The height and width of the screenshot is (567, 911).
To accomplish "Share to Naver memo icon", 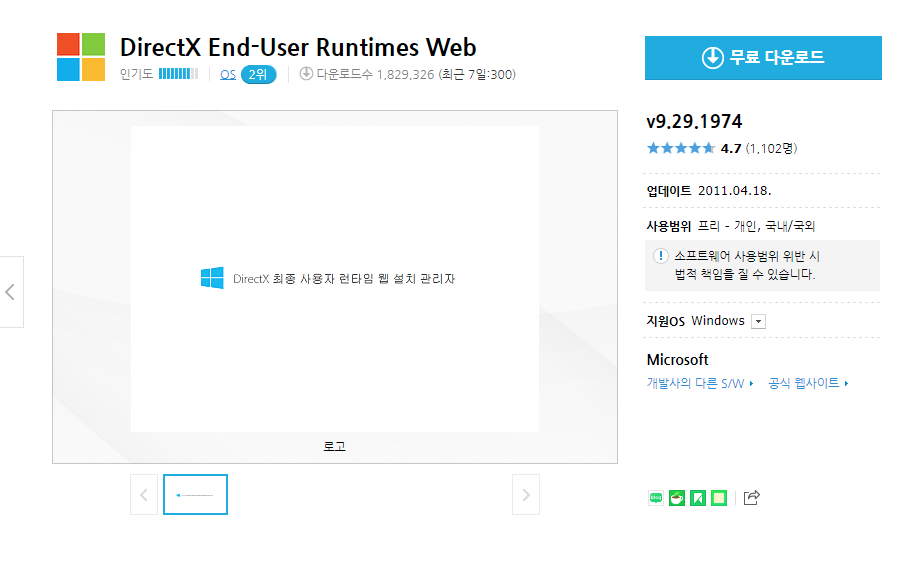I will (x=719, y=498).
